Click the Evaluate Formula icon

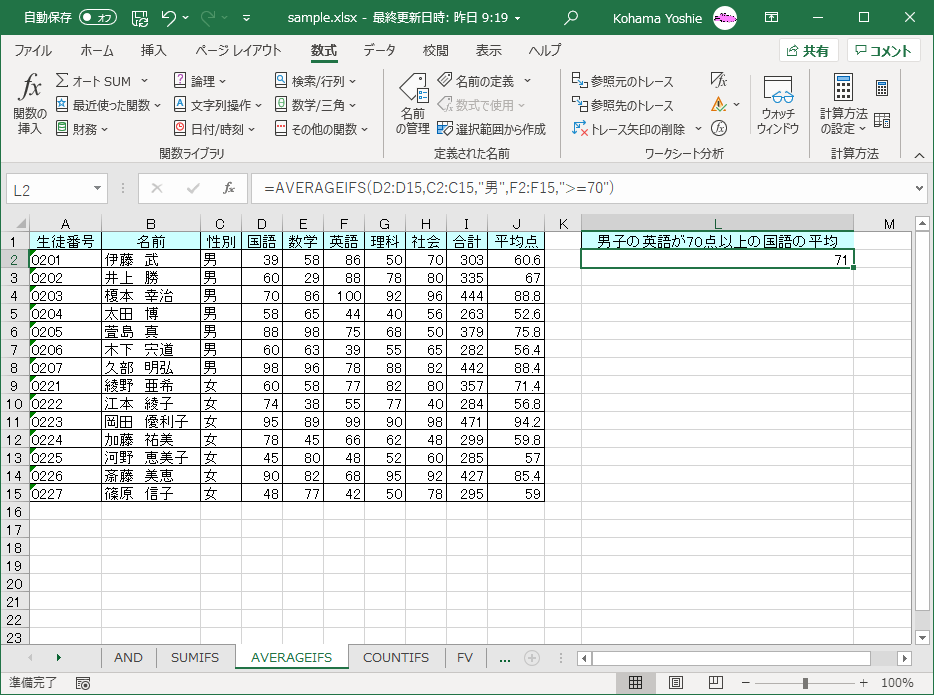719,128
